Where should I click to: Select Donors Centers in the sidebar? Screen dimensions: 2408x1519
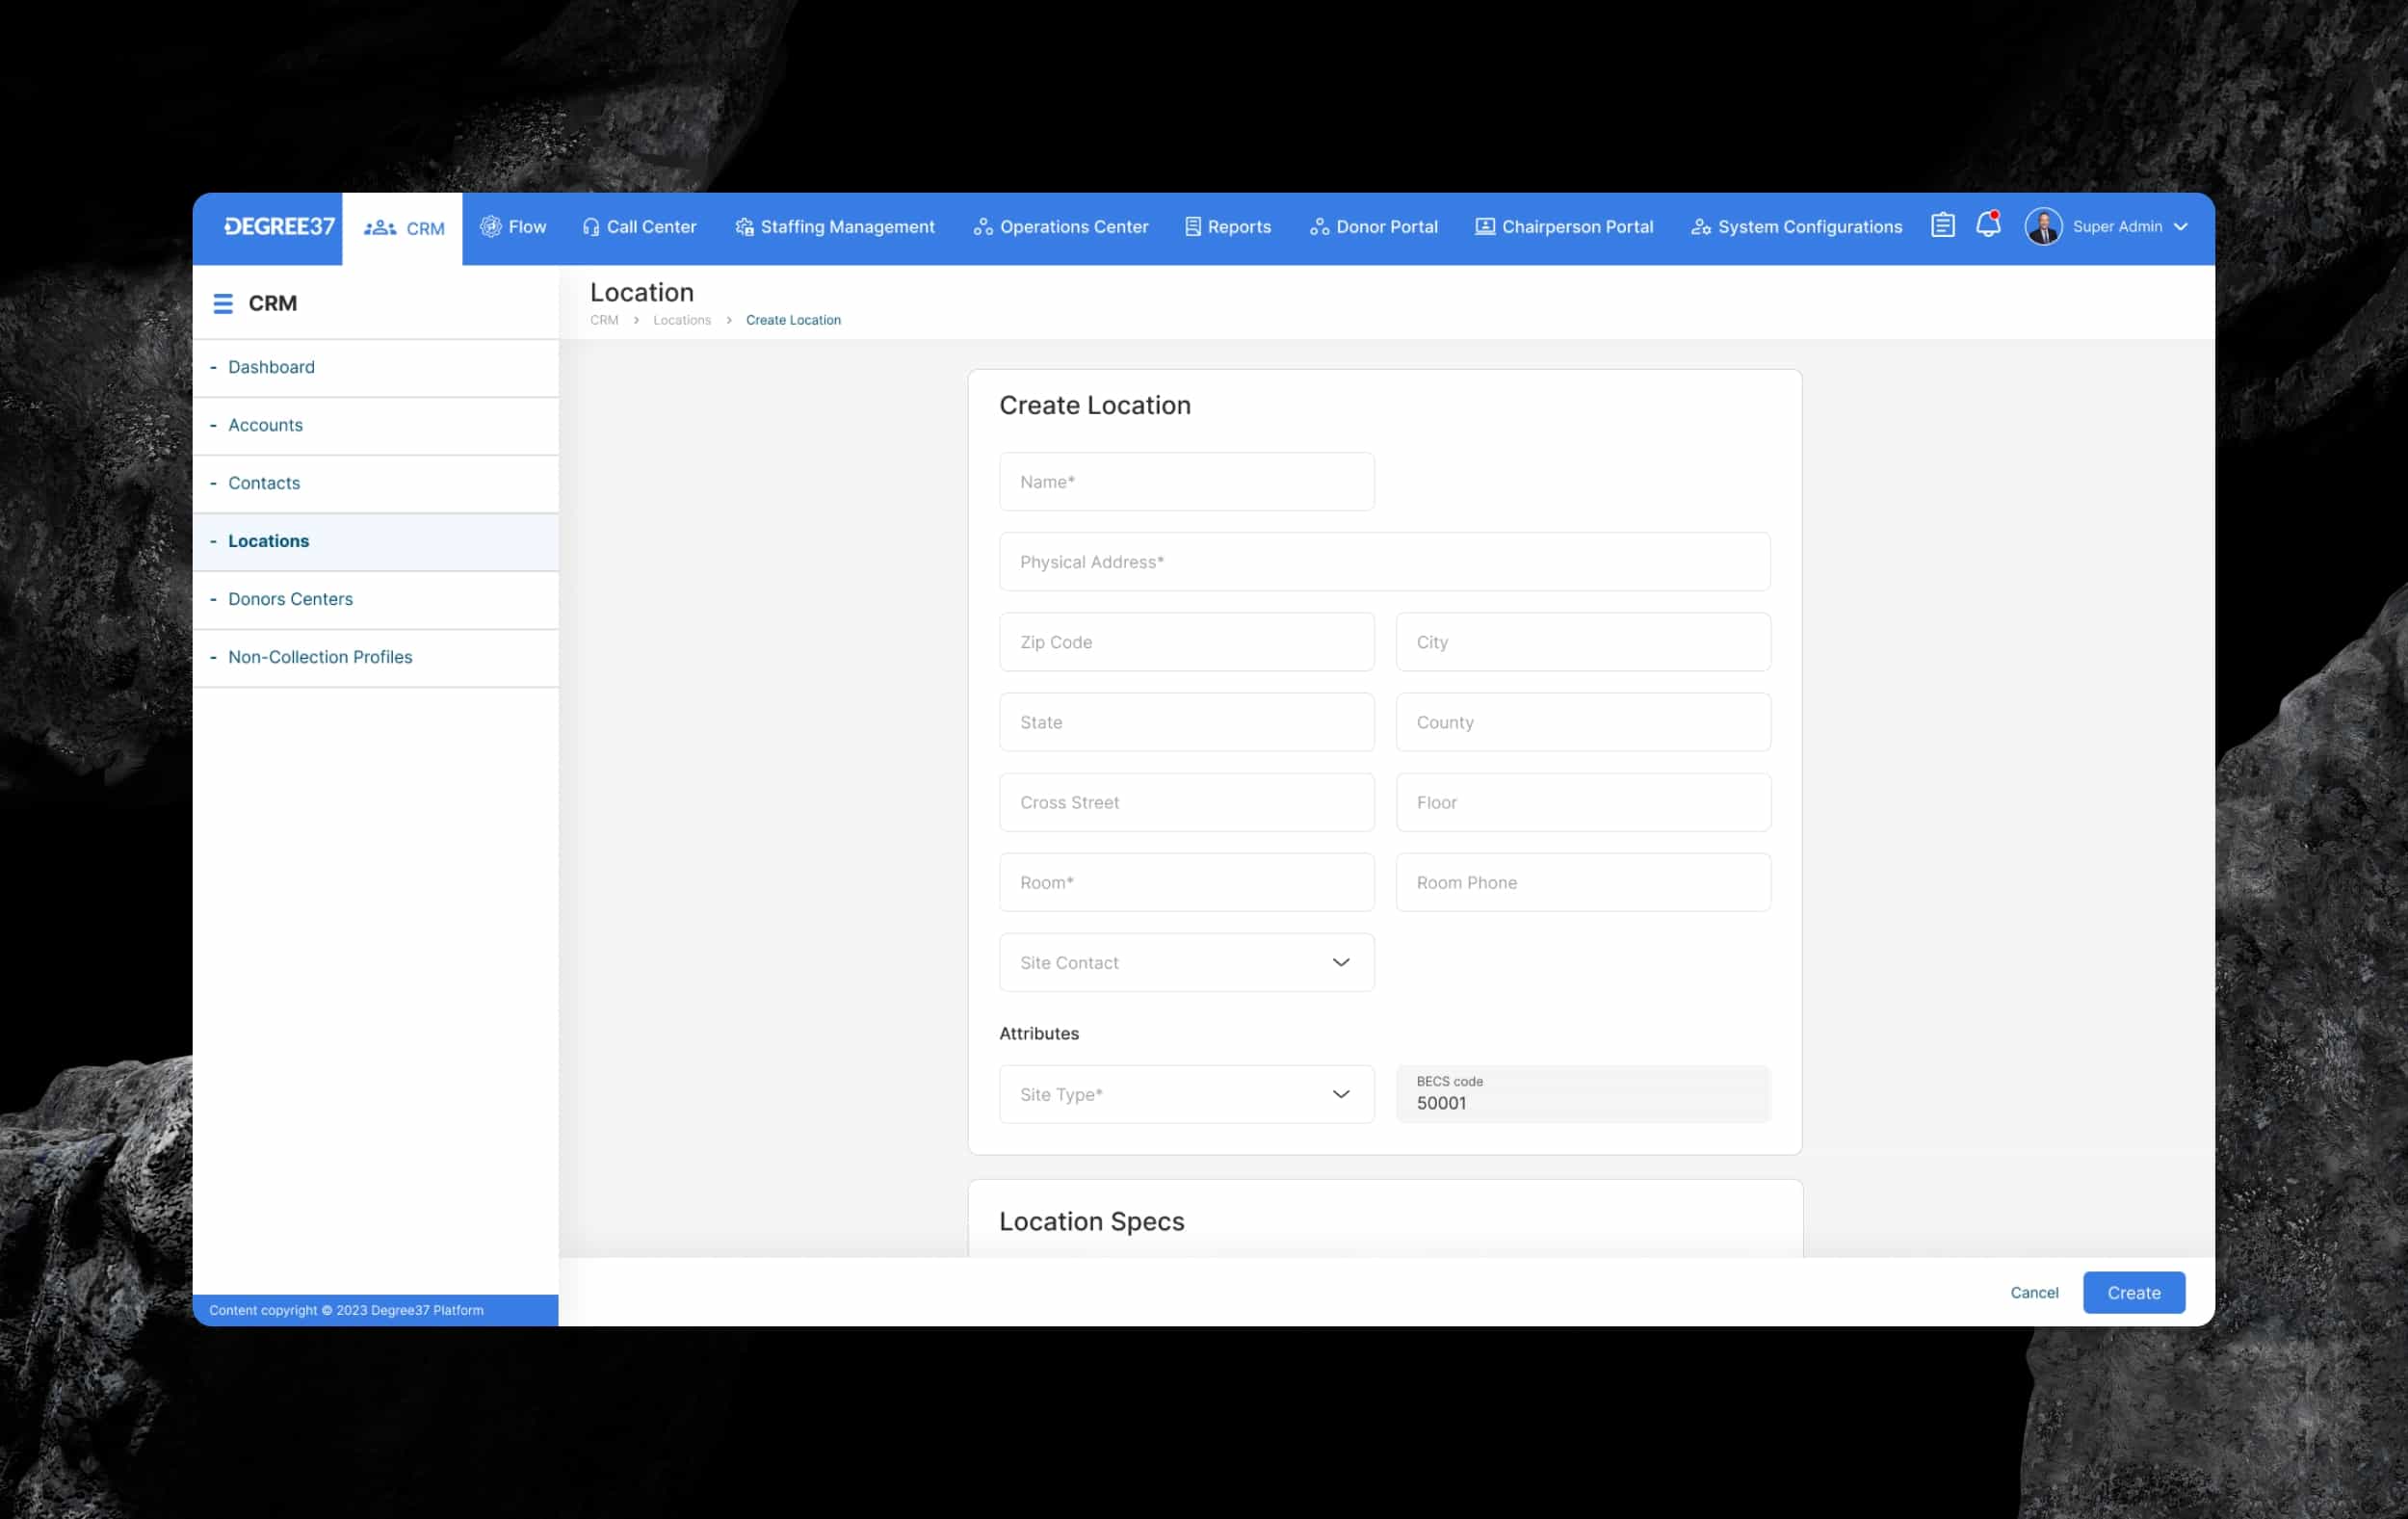pyautogui.click(x=290, y=599)
